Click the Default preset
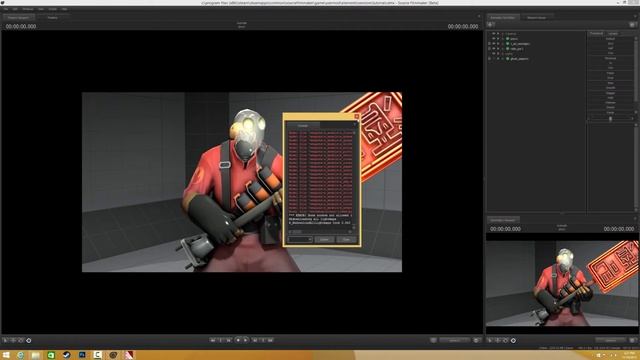Image resolution: width=640 pixels, height=360 pixels. 610,38
